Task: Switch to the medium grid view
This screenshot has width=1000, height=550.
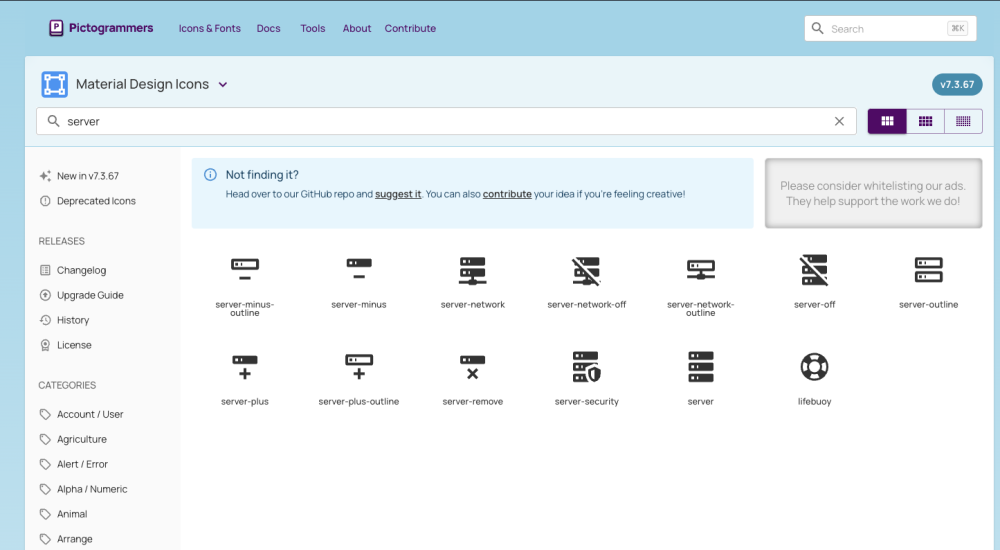Action: (925, 121)
